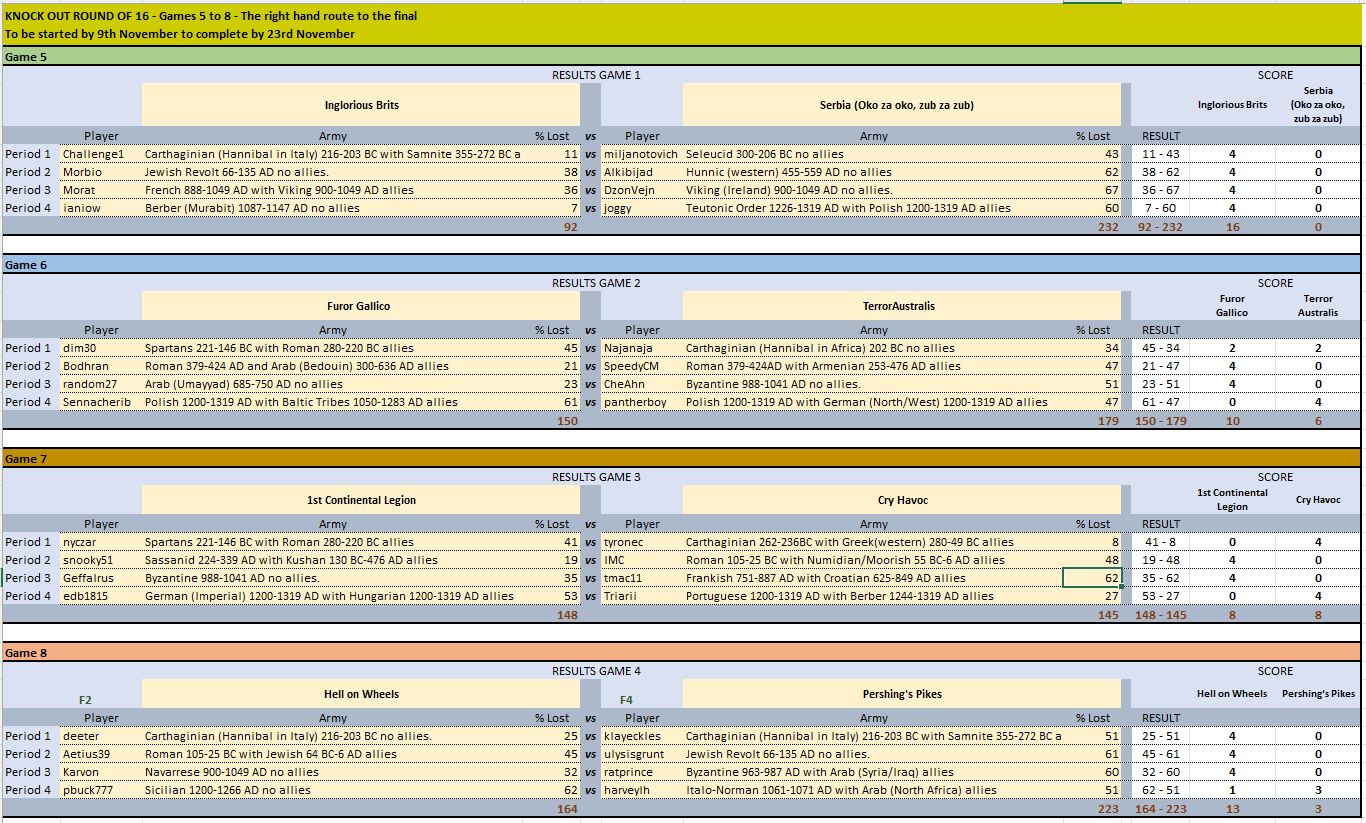This screenshot has height=823, width=1366.
Task: Select player cell deeter
Action: 101,736
